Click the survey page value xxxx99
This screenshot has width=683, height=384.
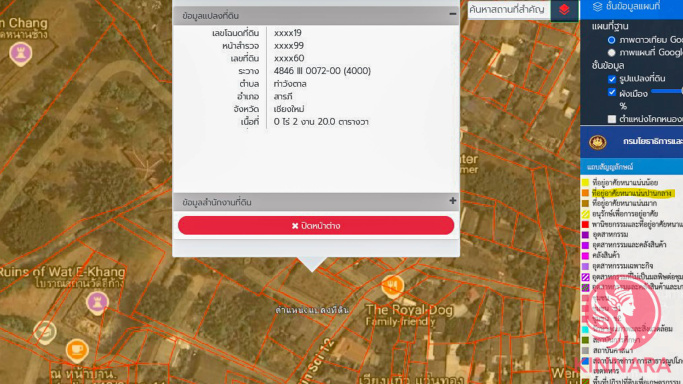point(288,46)
